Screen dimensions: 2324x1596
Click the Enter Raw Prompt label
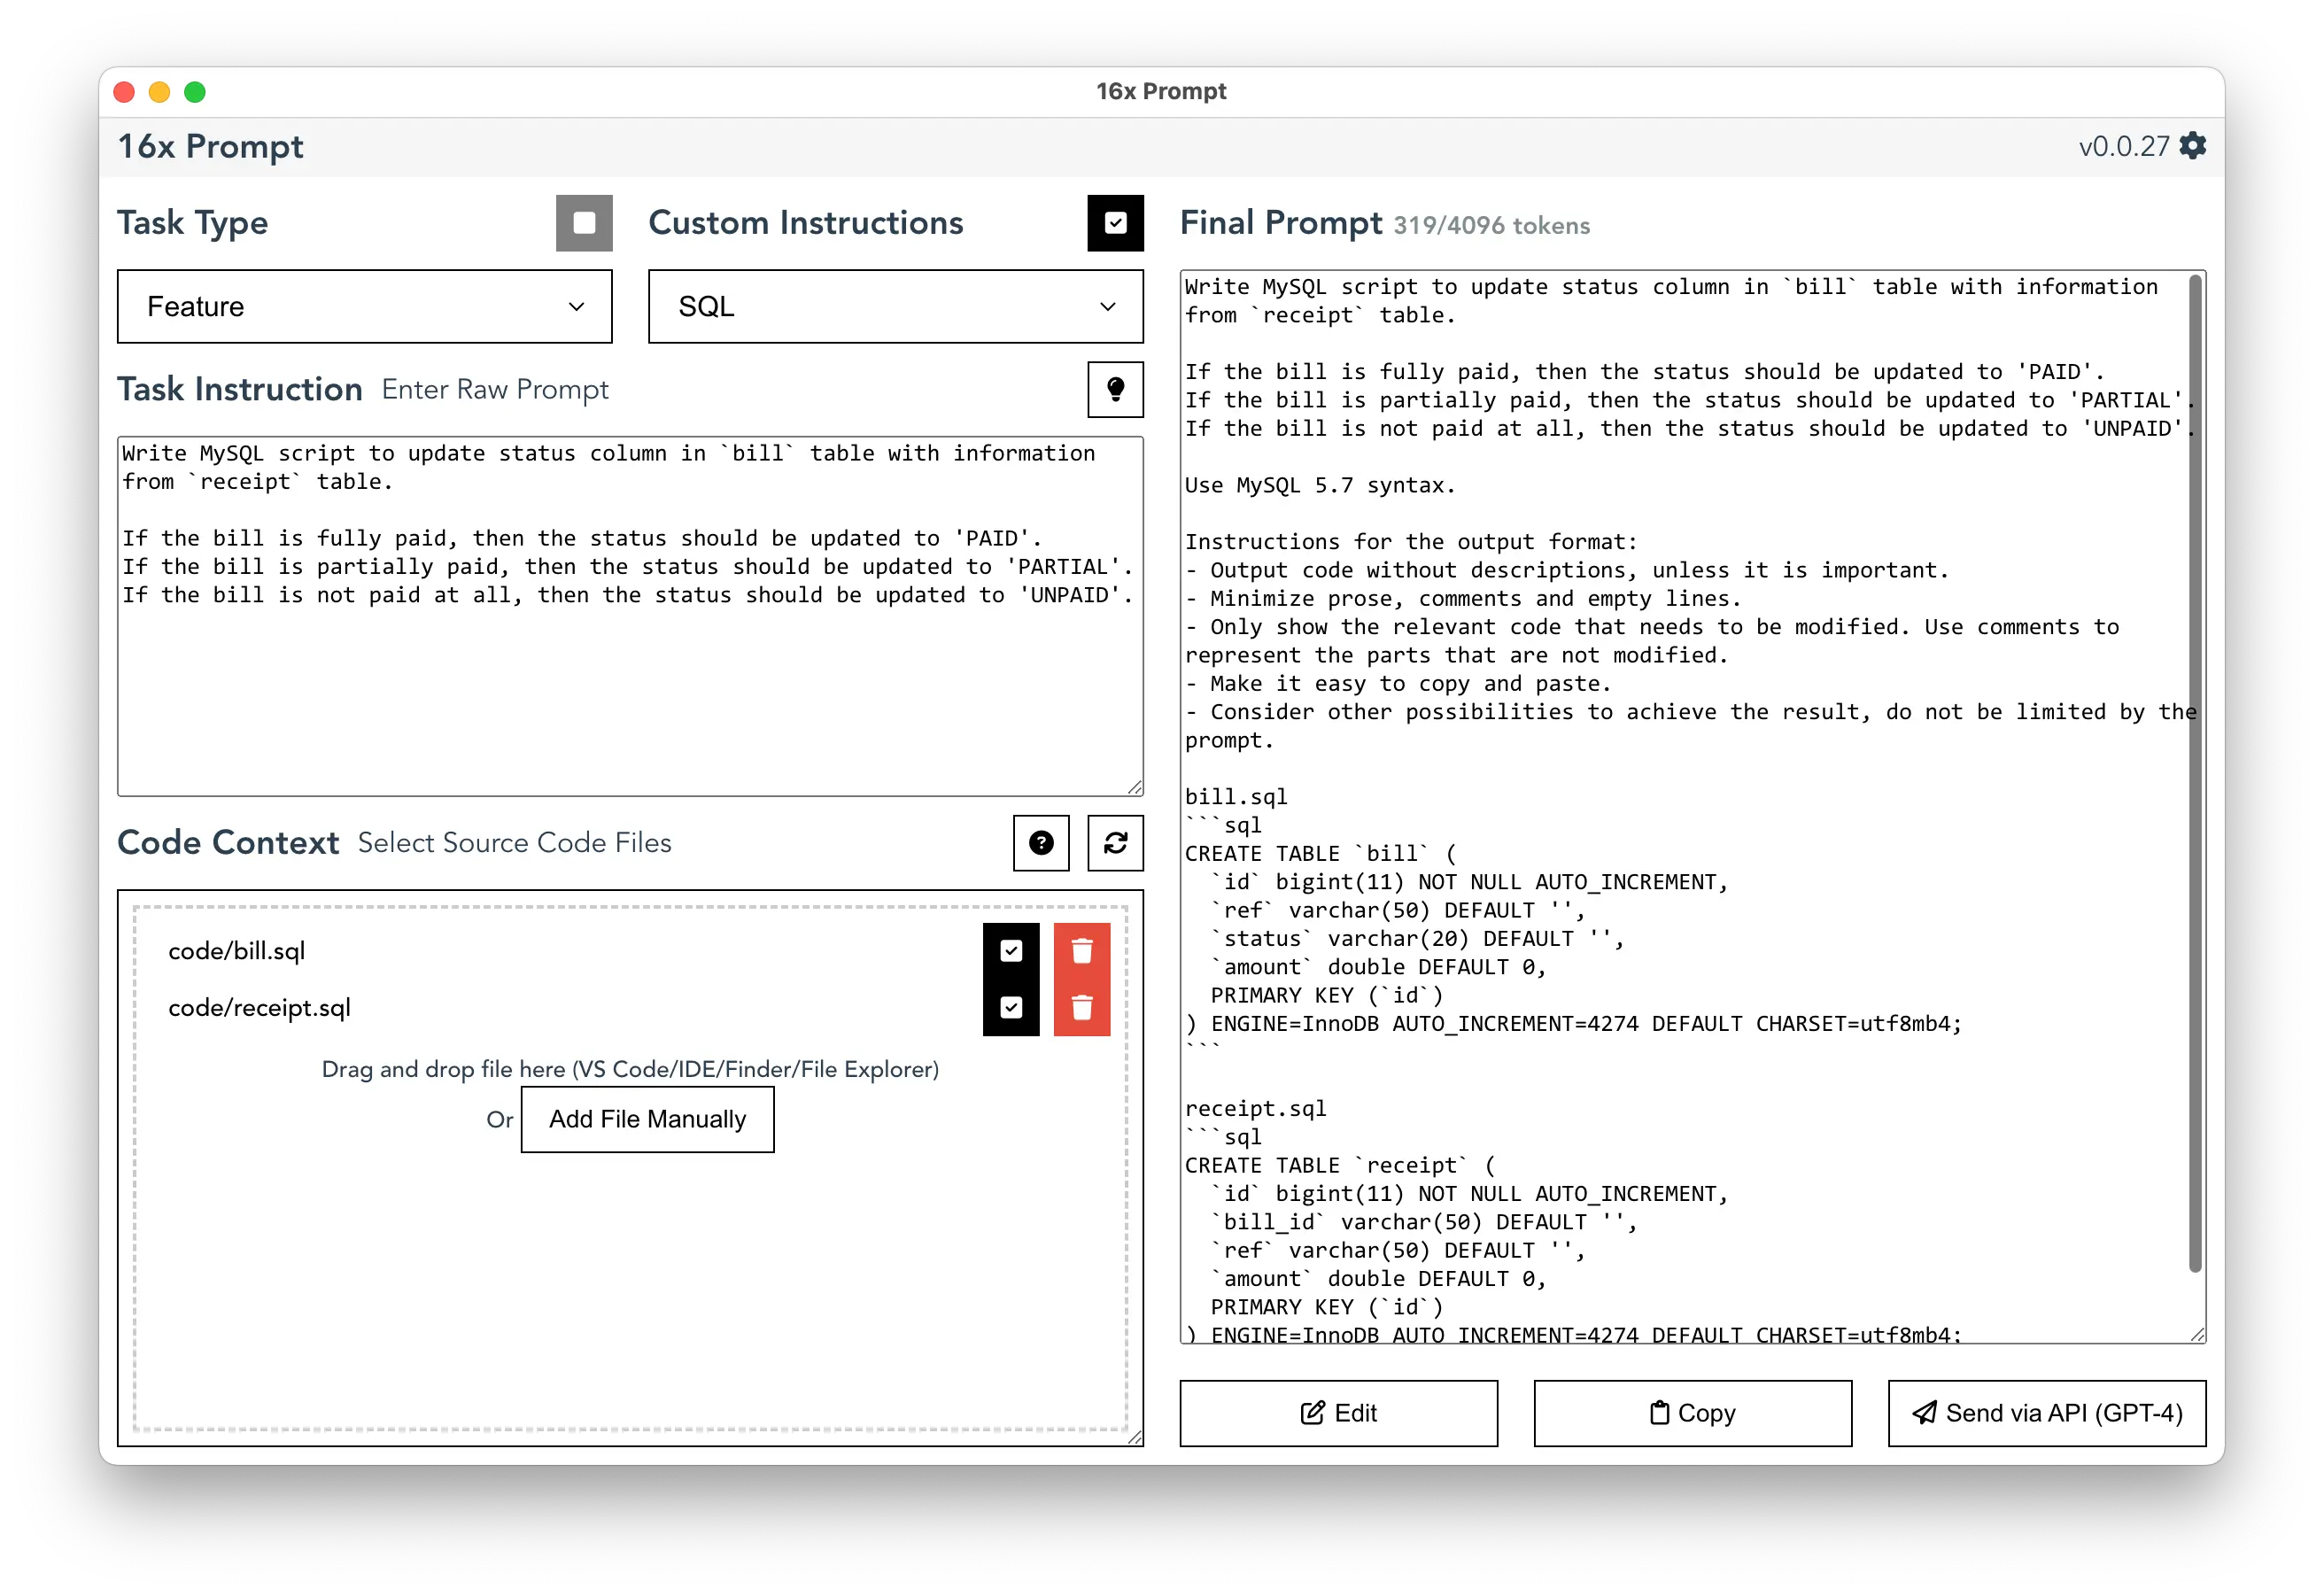[495, 389]
